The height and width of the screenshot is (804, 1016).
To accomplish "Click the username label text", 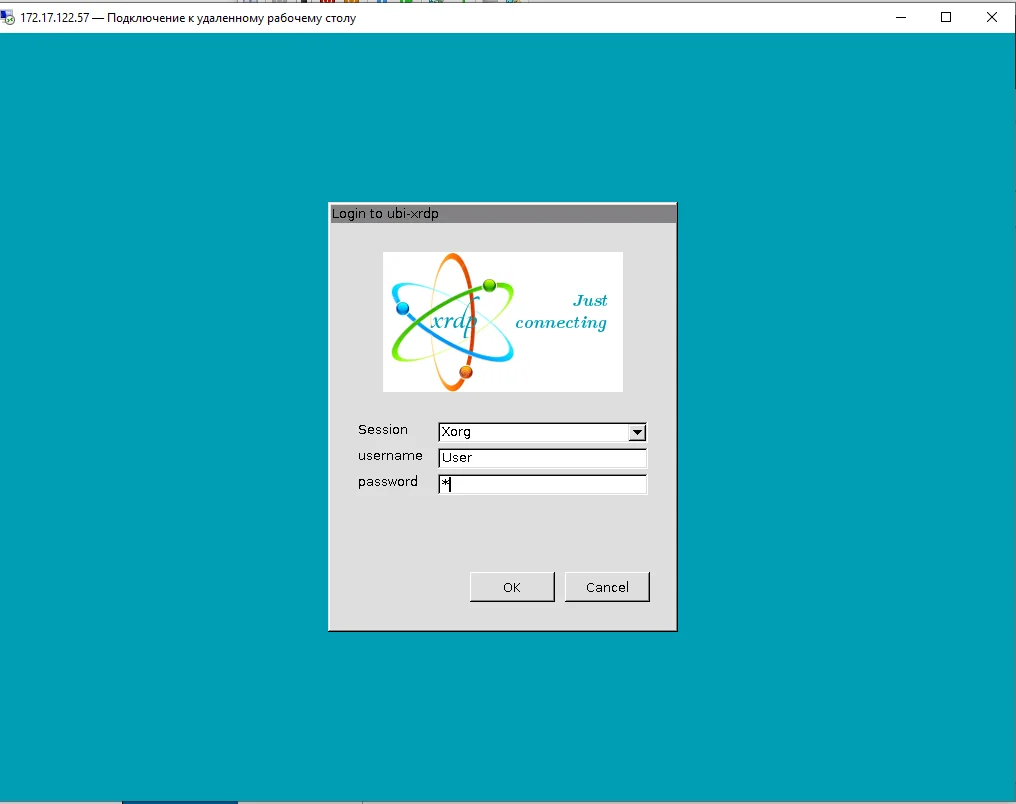I will pyautogui.click(x=390, y=456).
